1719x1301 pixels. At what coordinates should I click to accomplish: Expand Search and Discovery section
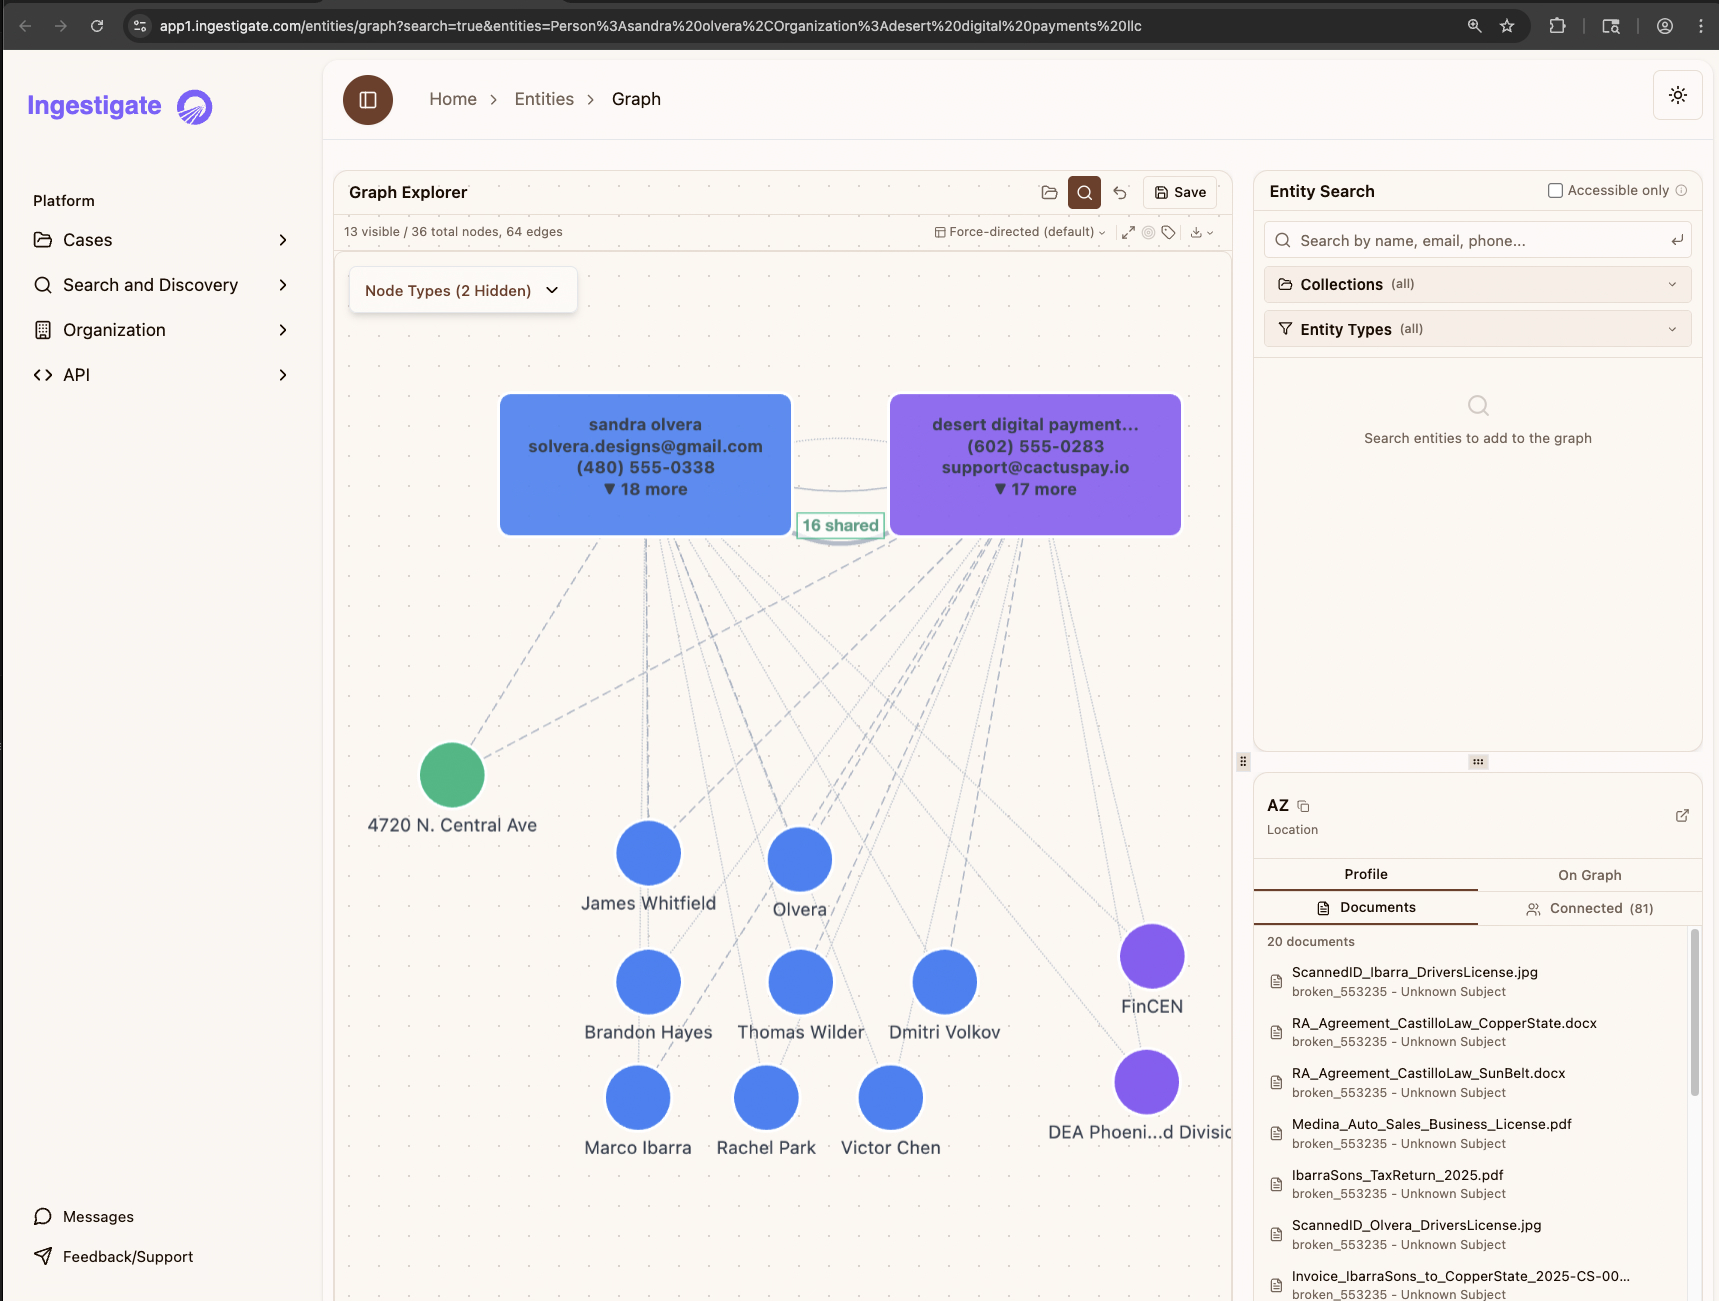(x=161, y=285)
